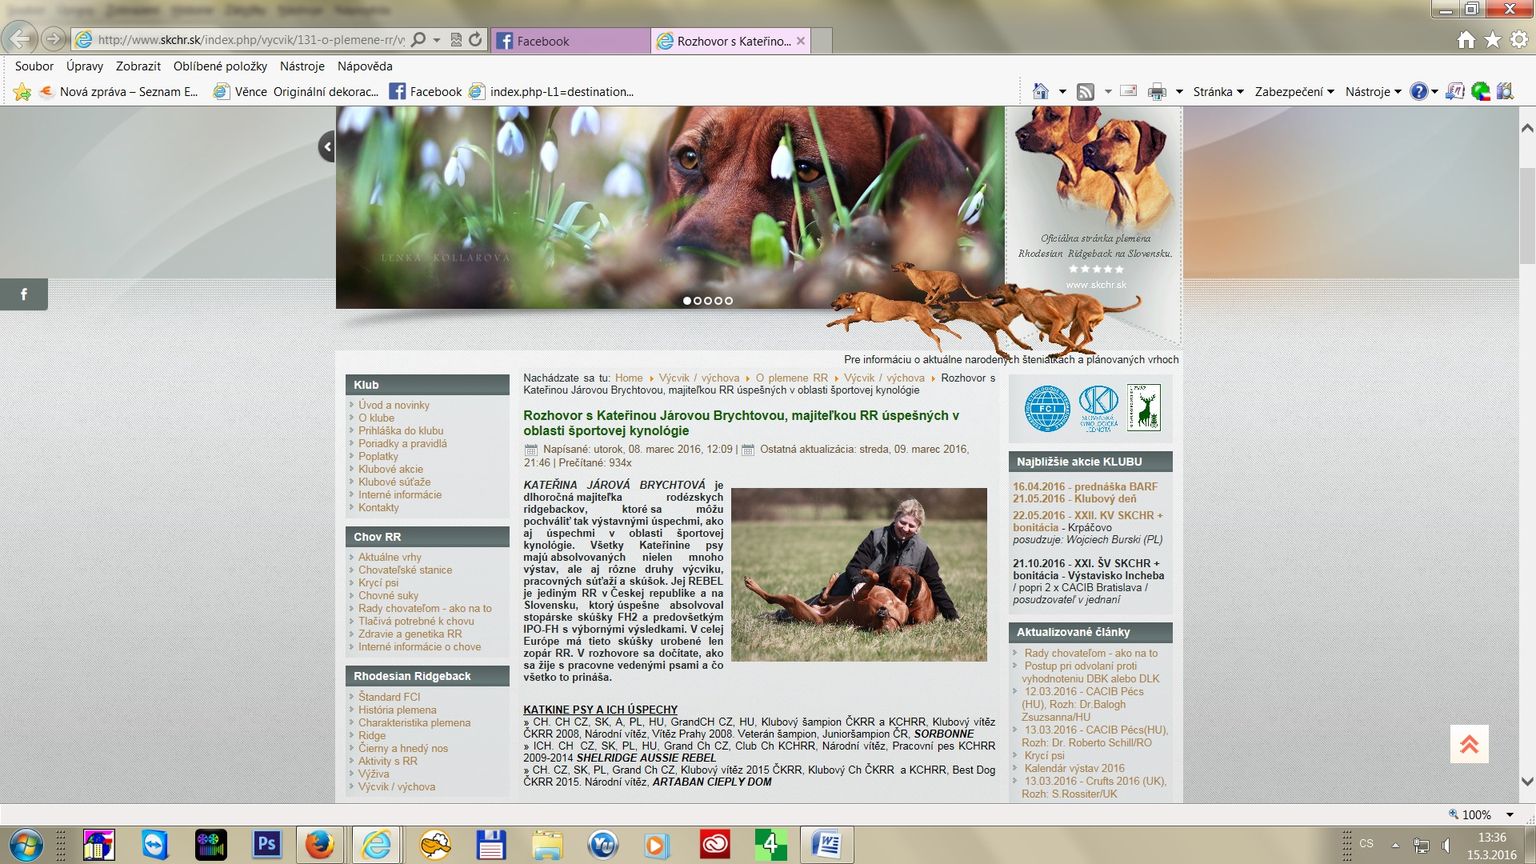This screenshot has width=1536, height=864.
Task: Open Nápověda menu
Action: (x=365, y=66)
